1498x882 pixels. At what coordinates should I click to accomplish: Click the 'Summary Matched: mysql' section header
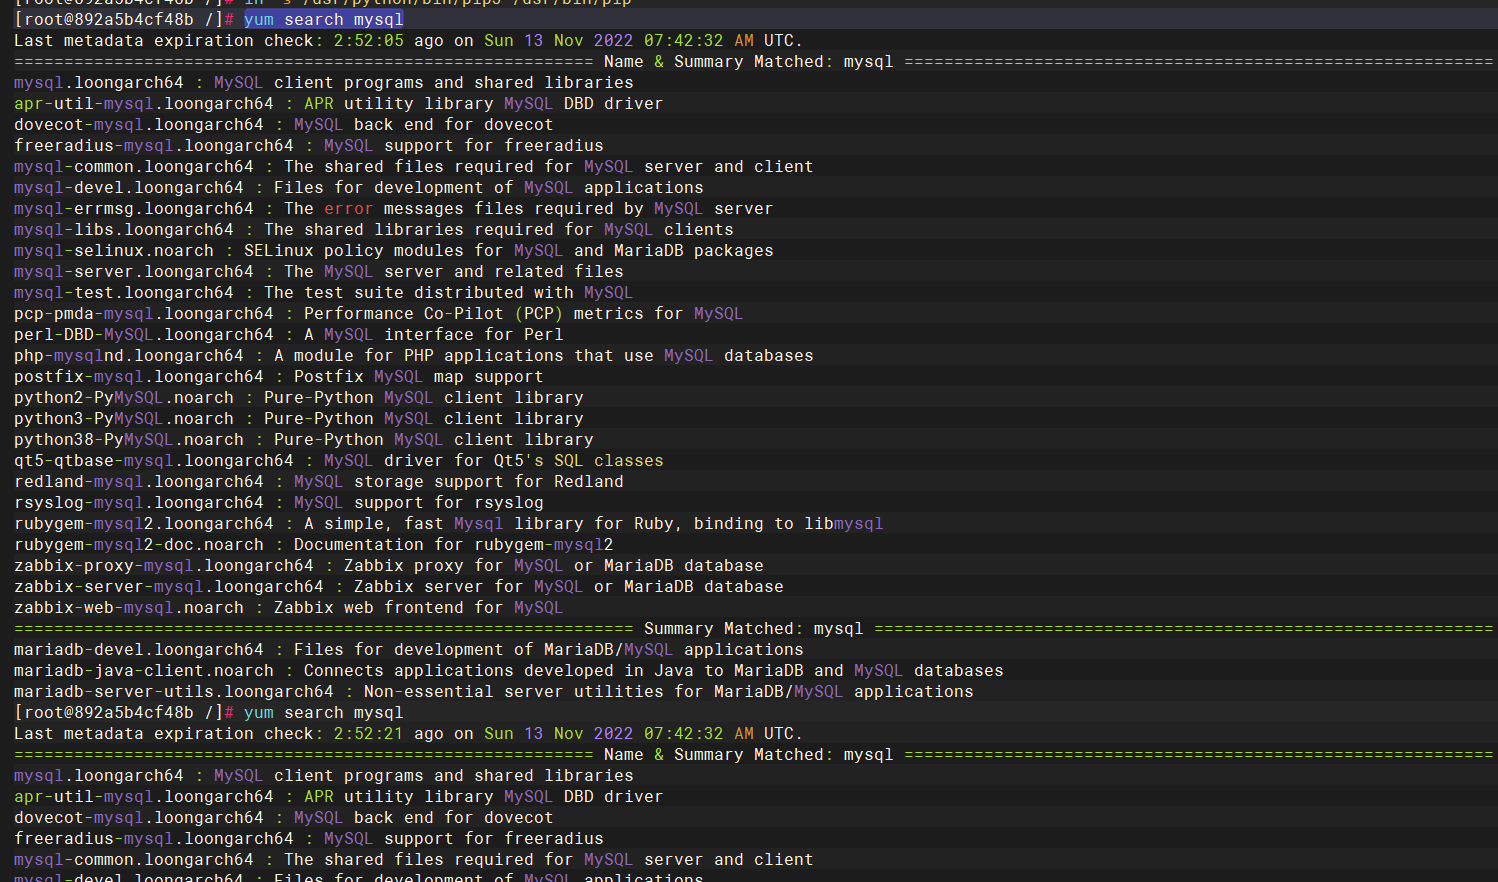[754, 628]
